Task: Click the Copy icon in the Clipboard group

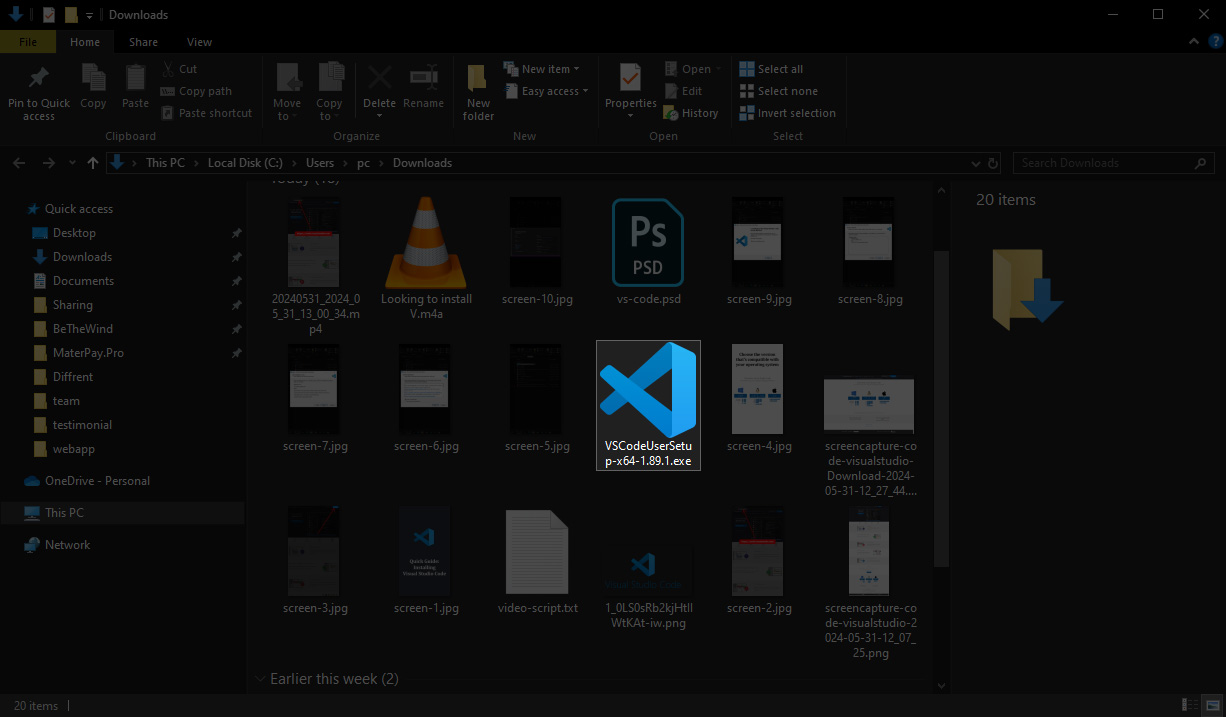Action: [x=93, y=78]
